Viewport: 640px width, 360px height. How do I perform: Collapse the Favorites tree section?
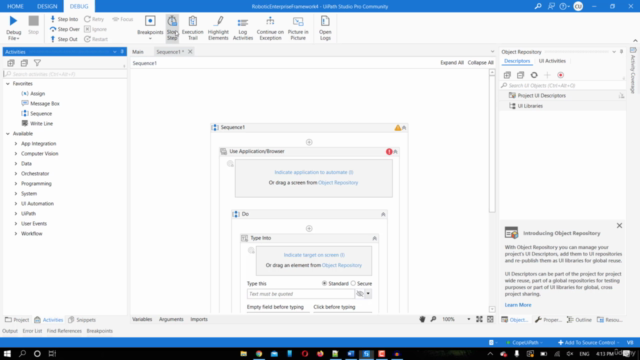[x=8, y=84]
